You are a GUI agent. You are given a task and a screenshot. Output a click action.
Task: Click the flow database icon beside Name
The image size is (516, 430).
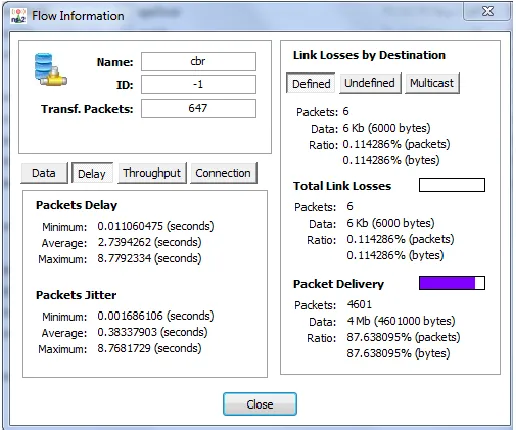point(50,70)
